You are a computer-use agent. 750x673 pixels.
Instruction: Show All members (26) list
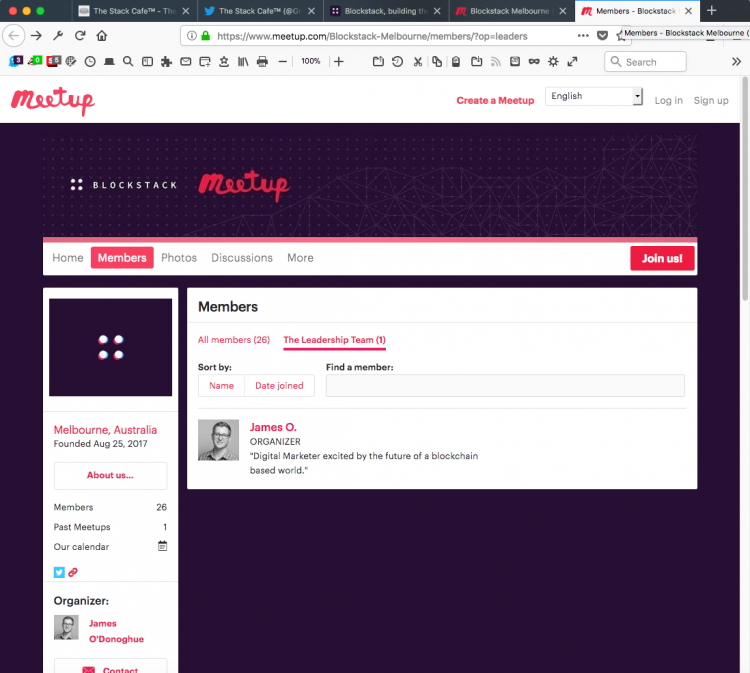234,340
